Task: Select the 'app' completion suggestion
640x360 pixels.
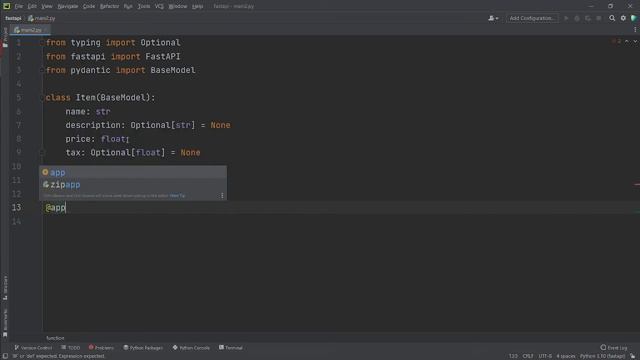Action: coord(133,172)
